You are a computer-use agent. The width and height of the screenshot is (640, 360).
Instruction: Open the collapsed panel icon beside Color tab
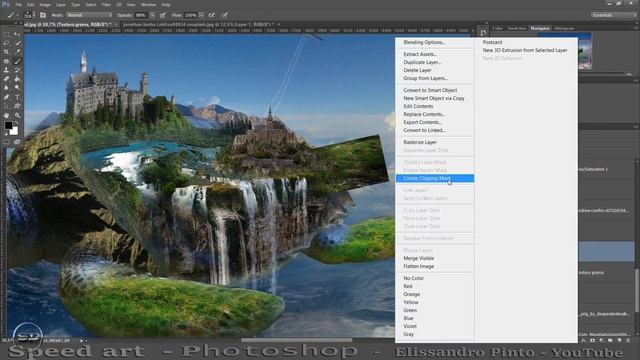click(x=483, y=32)
